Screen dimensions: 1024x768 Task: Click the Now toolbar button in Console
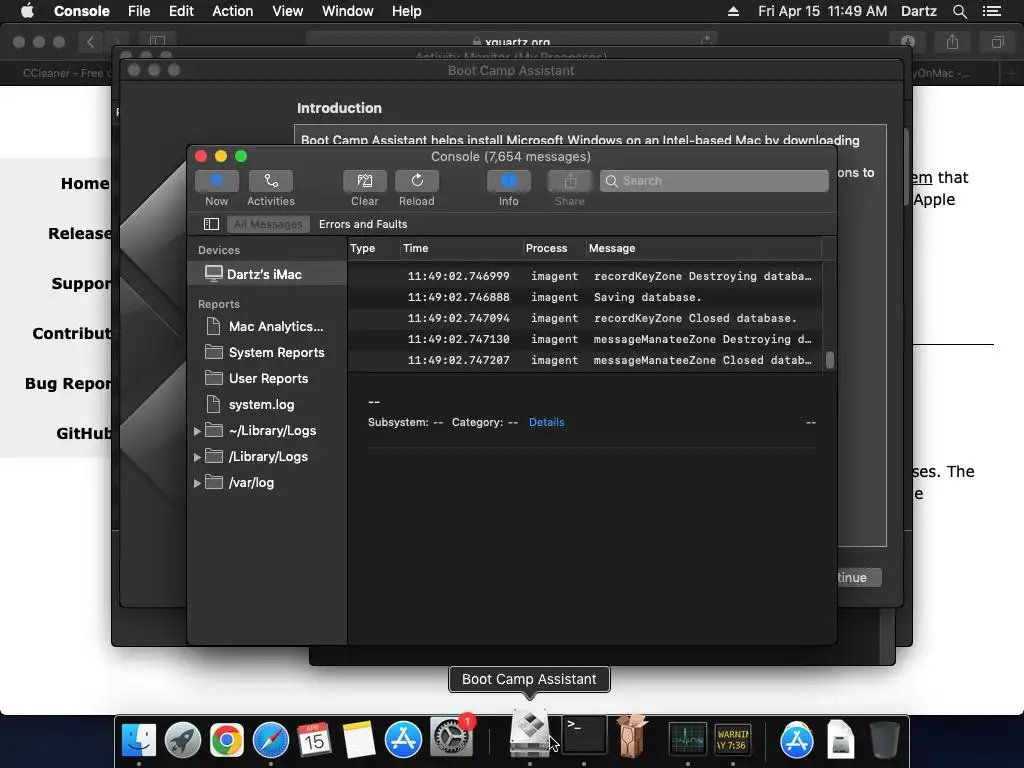[x=216, y=181]
